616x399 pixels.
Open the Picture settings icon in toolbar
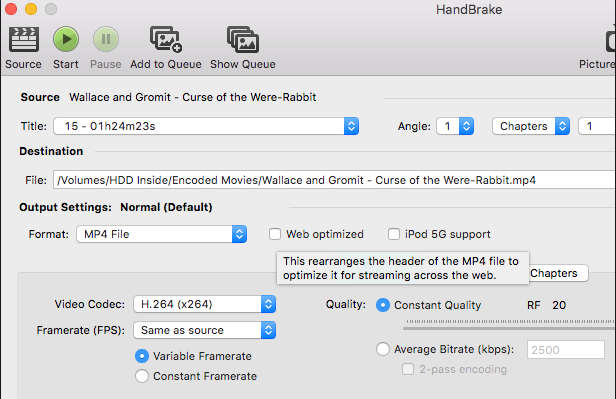pyautogui.click(x=610, y=40)
